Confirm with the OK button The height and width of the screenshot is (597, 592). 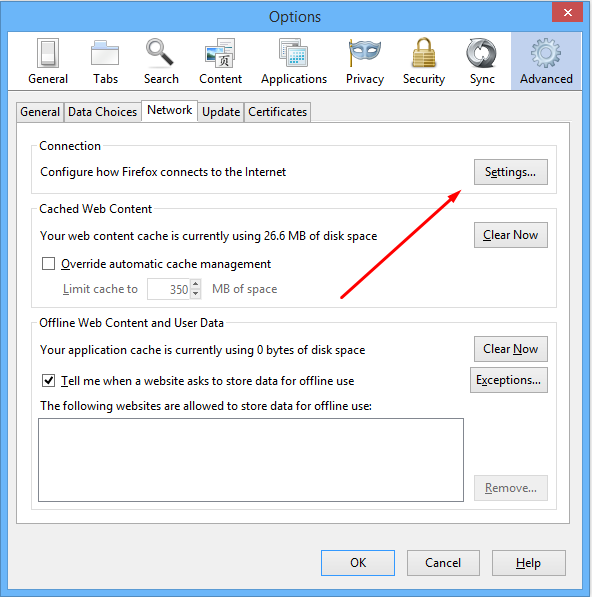[358, 563]
